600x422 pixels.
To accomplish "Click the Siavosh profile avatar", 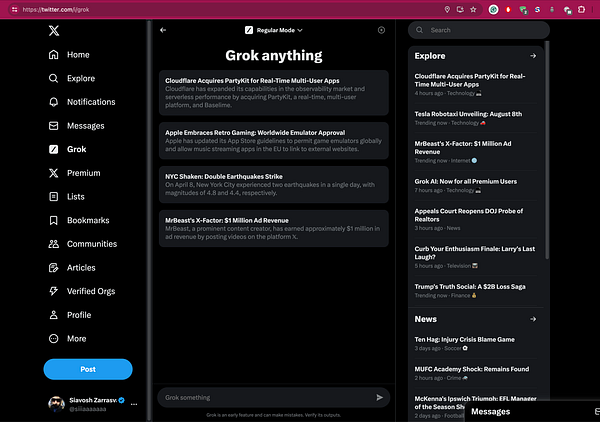I will click(x=56, y=404).
